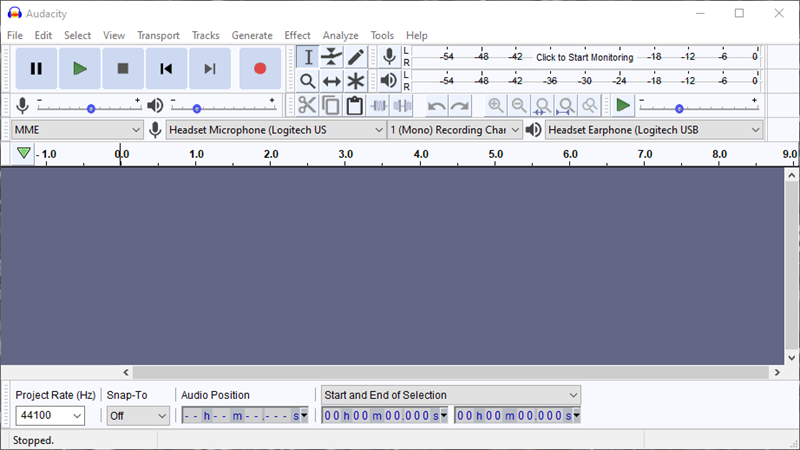The image size is (800, 450).
Task: Open the Effect menu
Action: [x=297, y=36]
